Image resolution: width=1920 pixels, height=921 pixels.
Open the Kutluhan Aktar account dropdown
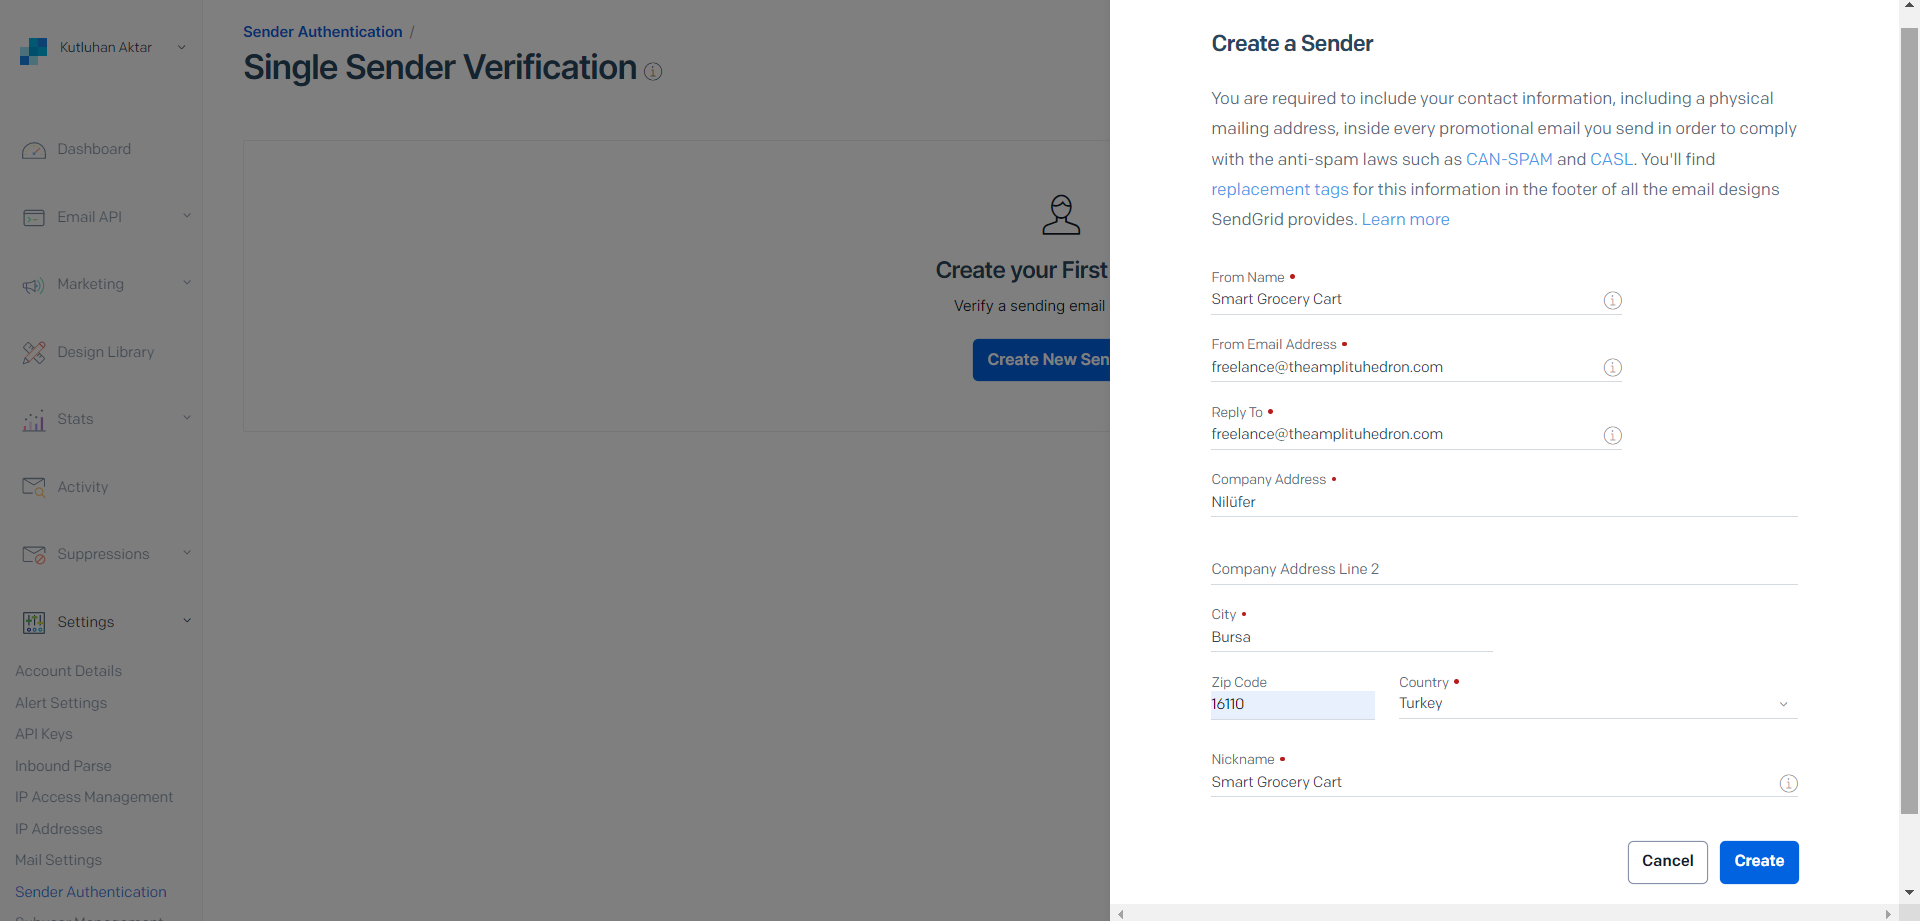tap(181, 47)
